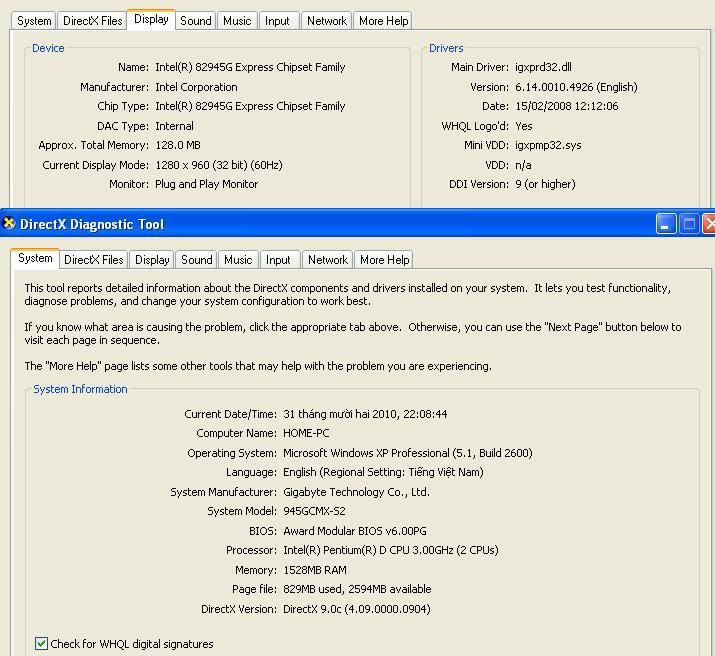Open DirectX Files tab in upper window

pos(92,21)
